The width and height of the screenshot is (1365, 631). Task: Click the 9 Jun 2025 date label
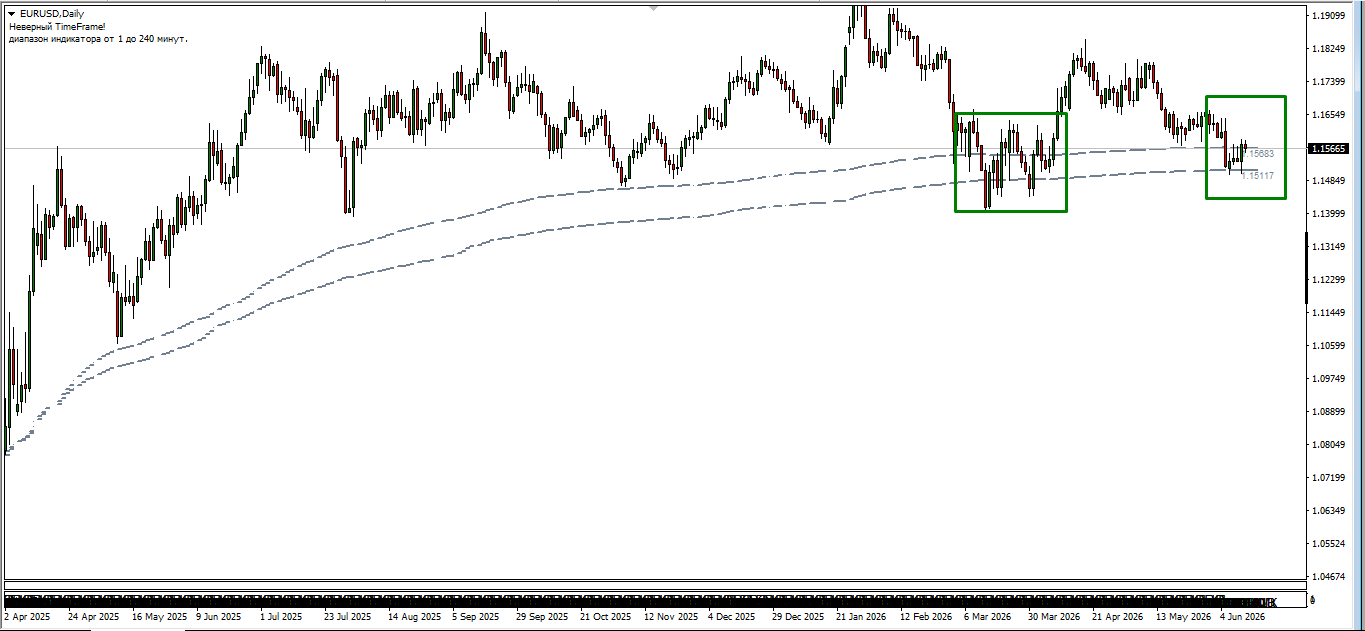pos(218,618)
